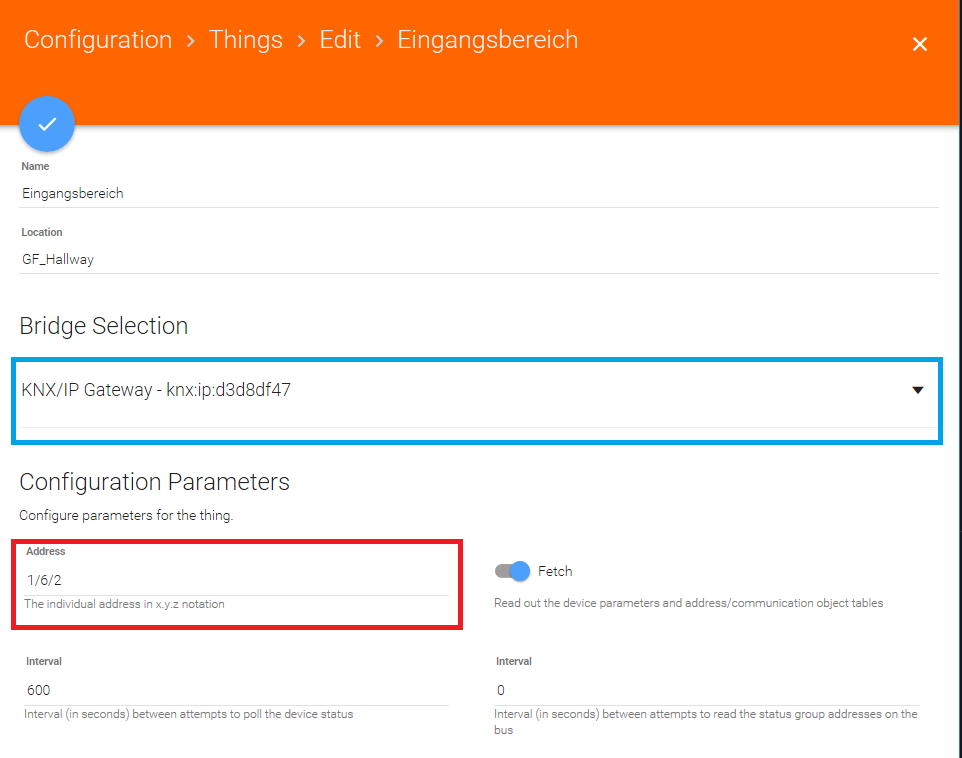Click the individual address notation hint text
This screenshot has width=962, height=758.
125,604
